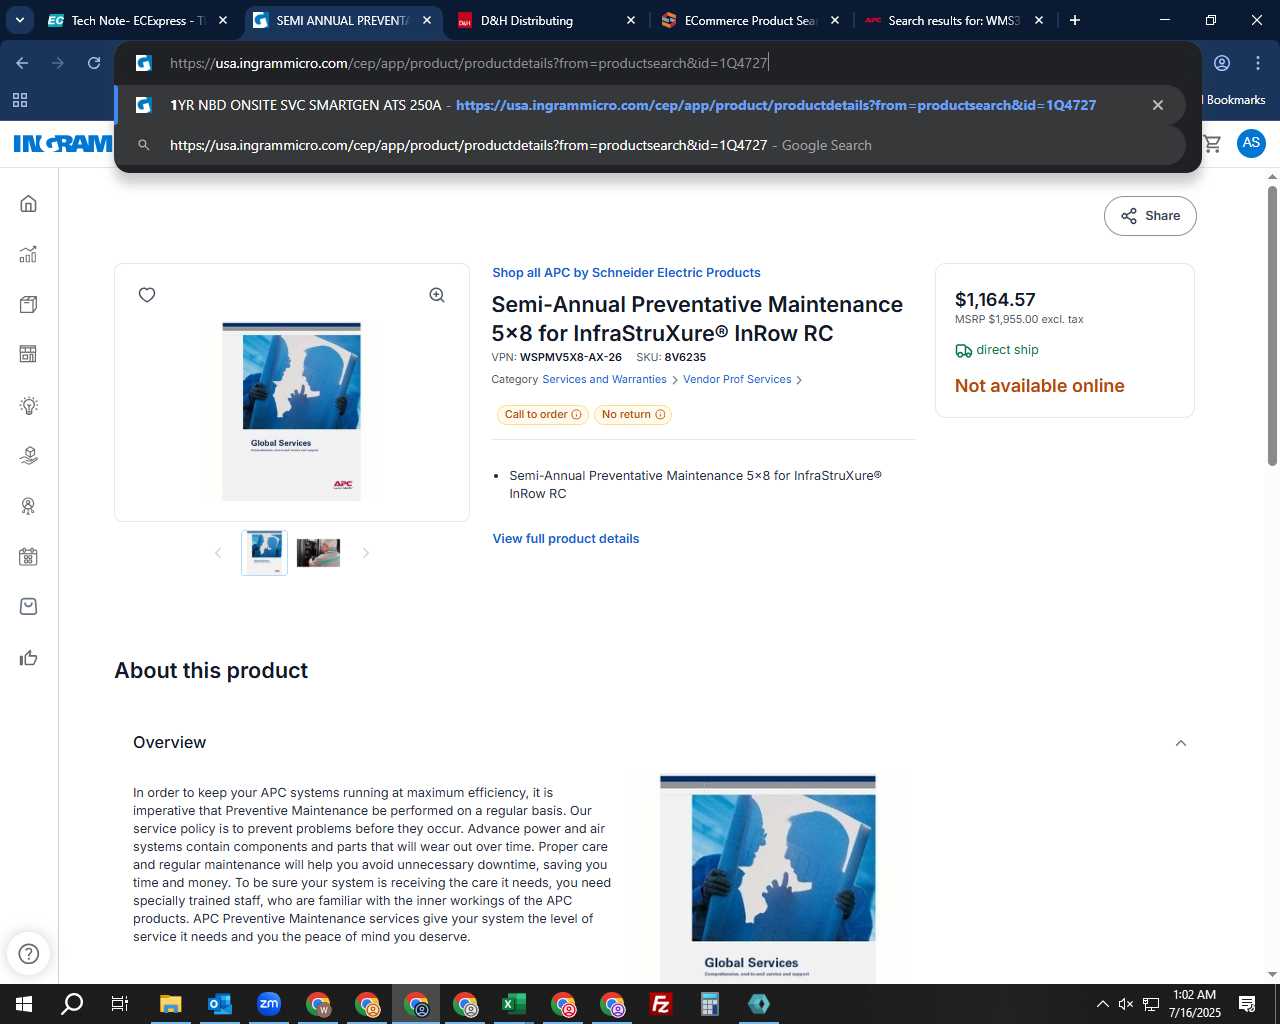The width and height of the screenshot is (1280, 1024).
Task: Click chevron after Vendor Prof Services
Action: pos(799,380)
